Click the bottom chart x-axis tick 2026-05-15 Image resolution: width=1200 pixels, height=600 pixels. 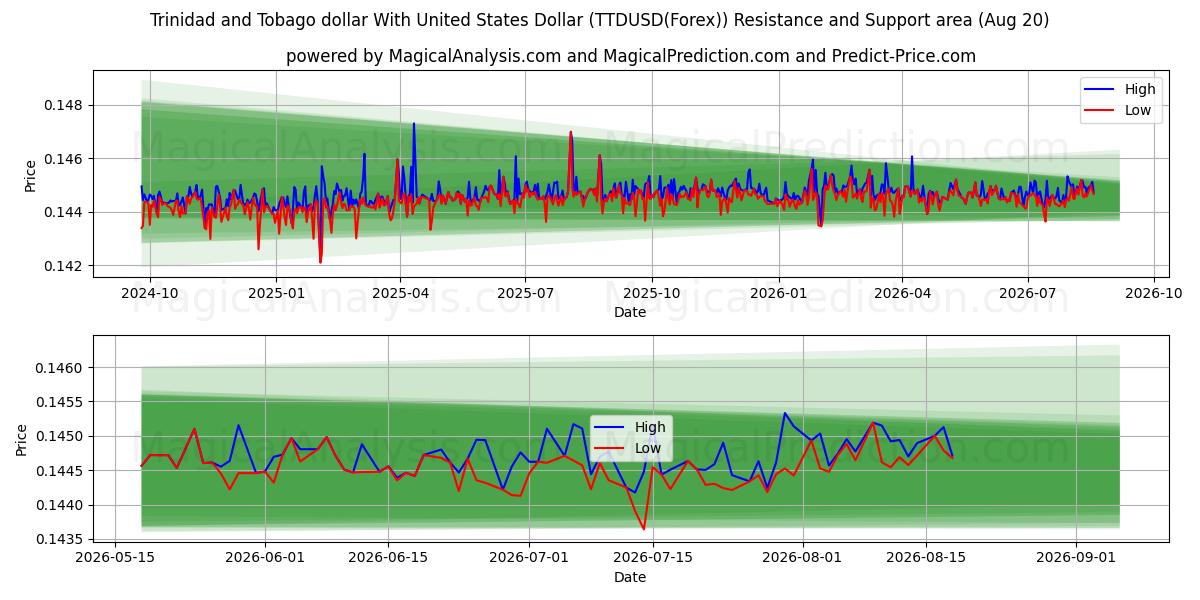tap(115, 558)
